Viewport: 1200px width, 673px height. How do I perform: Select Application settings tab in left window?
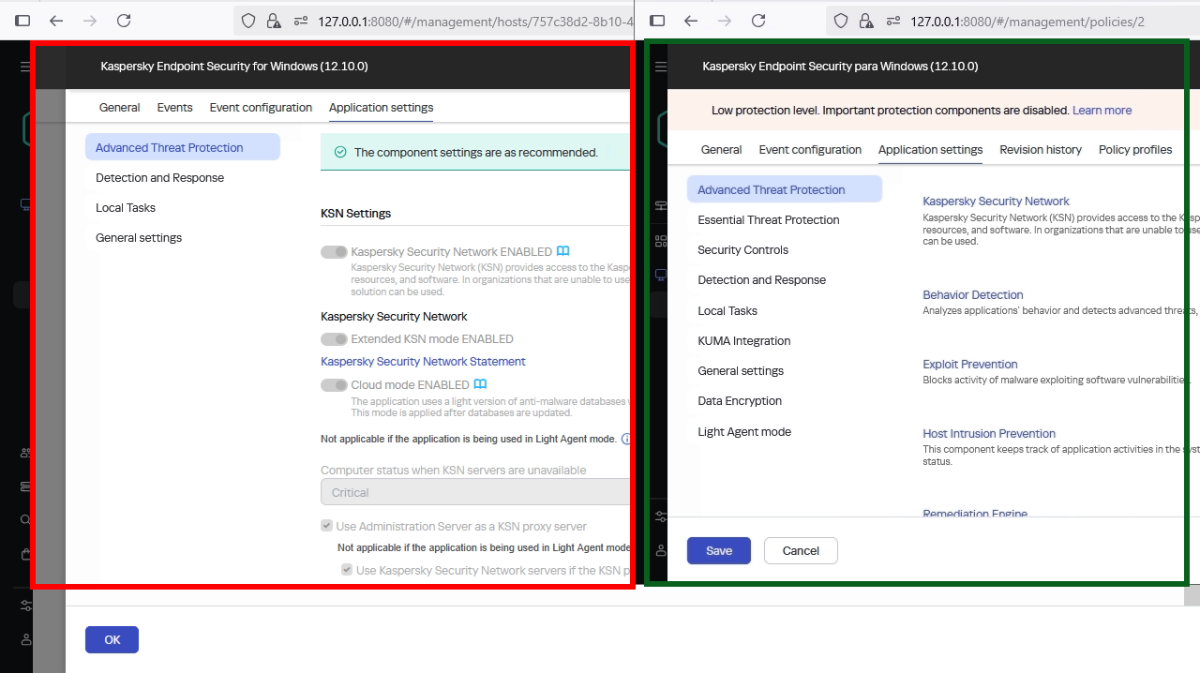[x=381, y=107]
